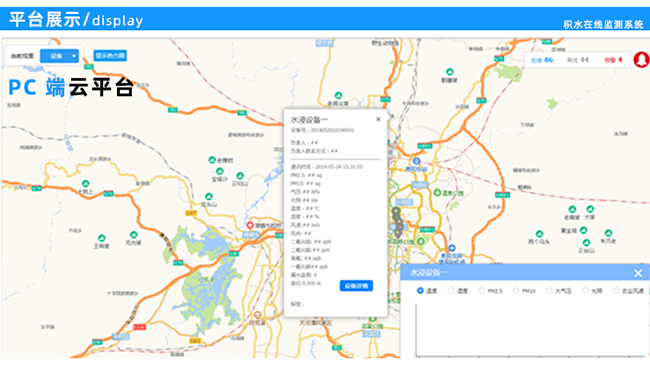Click the 在线 86 online counter
Screen dimensions: 650x386
(542, 60)
